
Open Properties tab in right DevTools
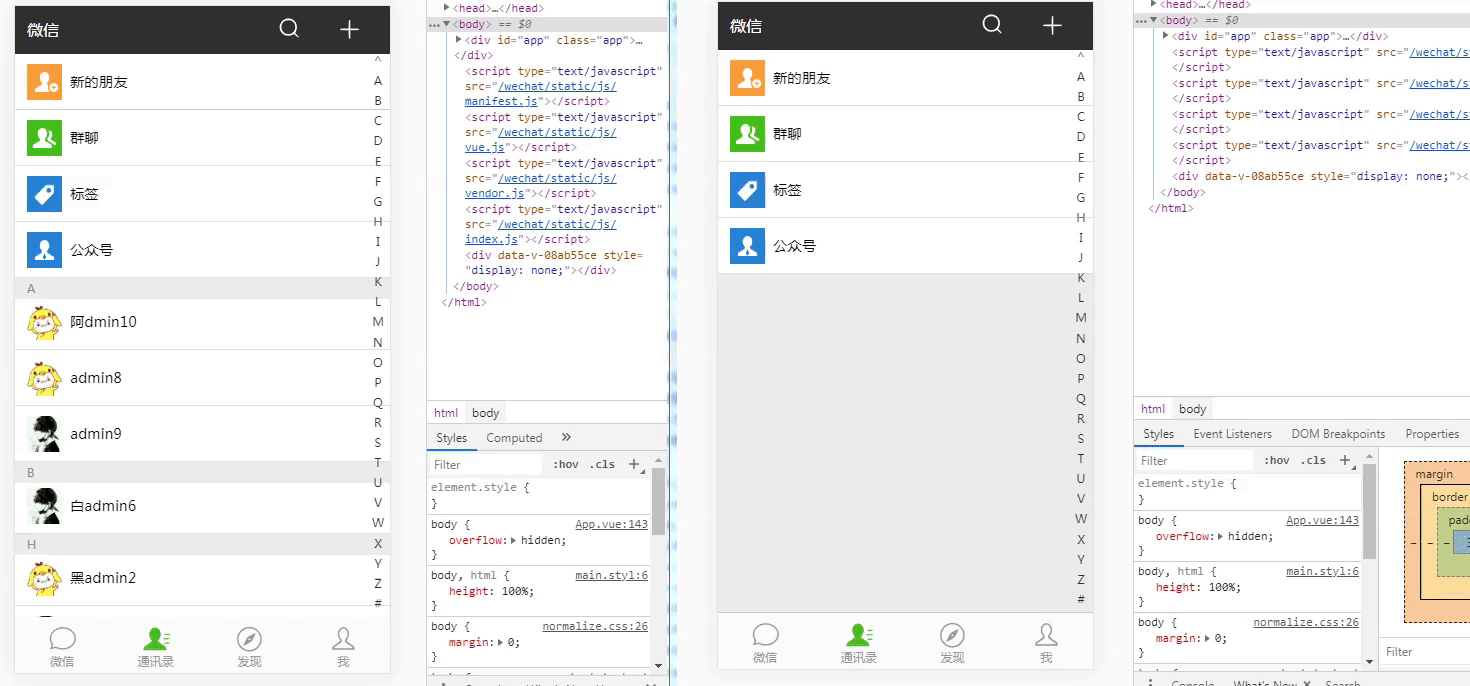pos(1432,434)
